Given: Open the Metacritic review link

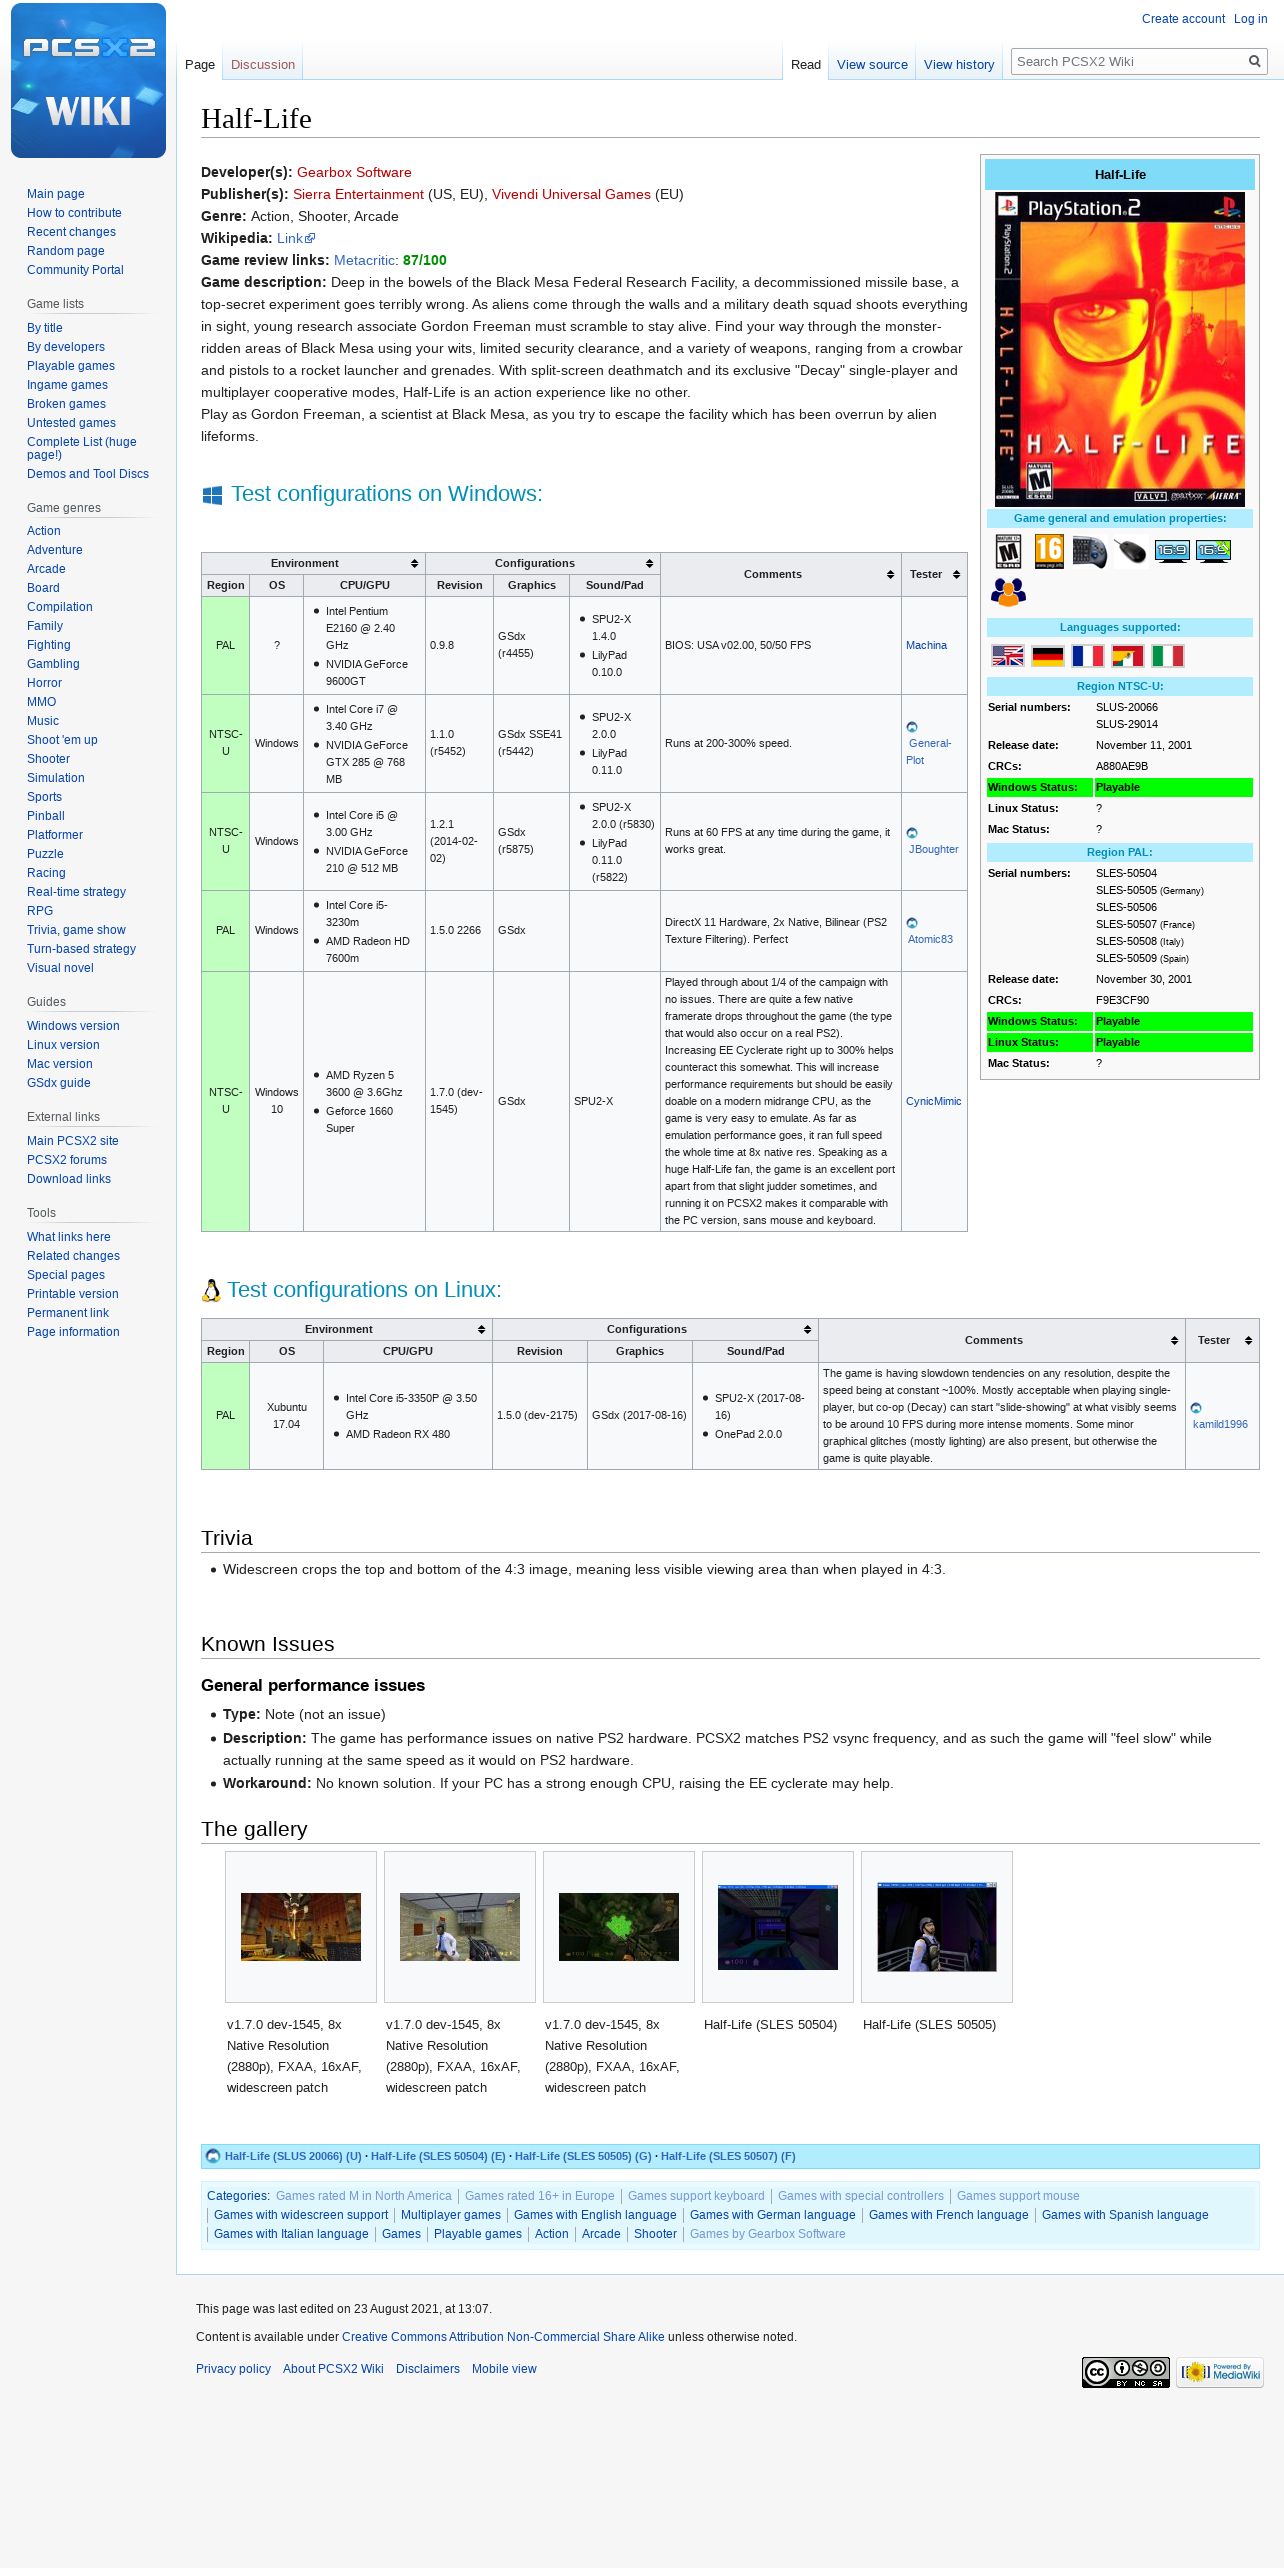Looking at the screenshot, I should (x=366, y=260).
